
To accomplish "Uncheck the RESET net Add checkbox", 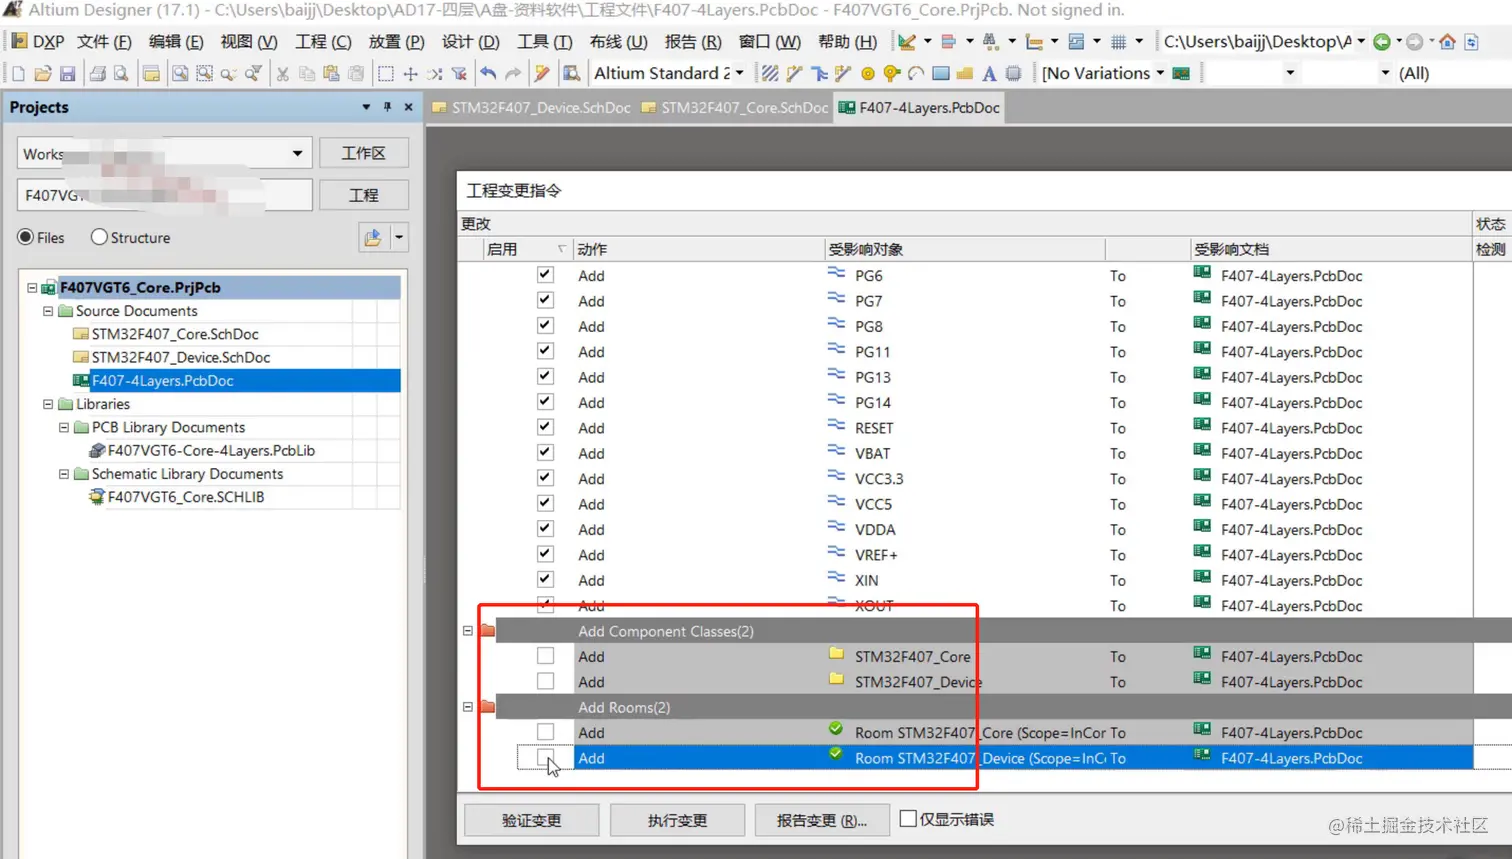I will point(545,427).
